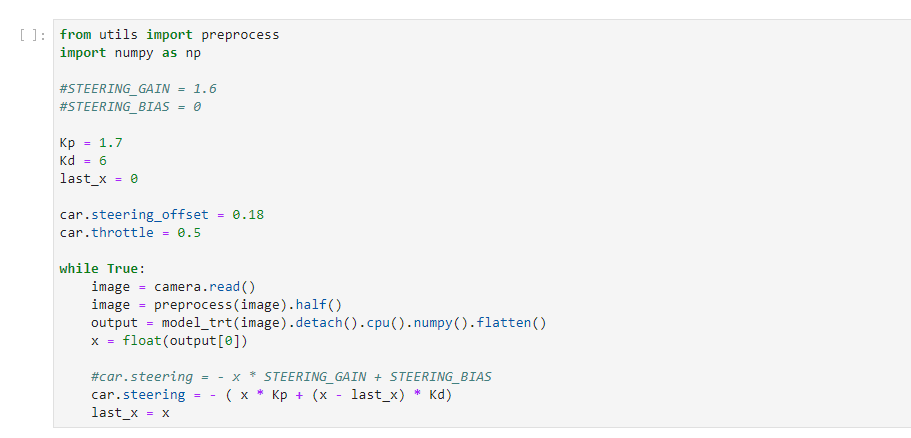
Task: Click the car.steering PD controller expression
Action: pos(271,395)
